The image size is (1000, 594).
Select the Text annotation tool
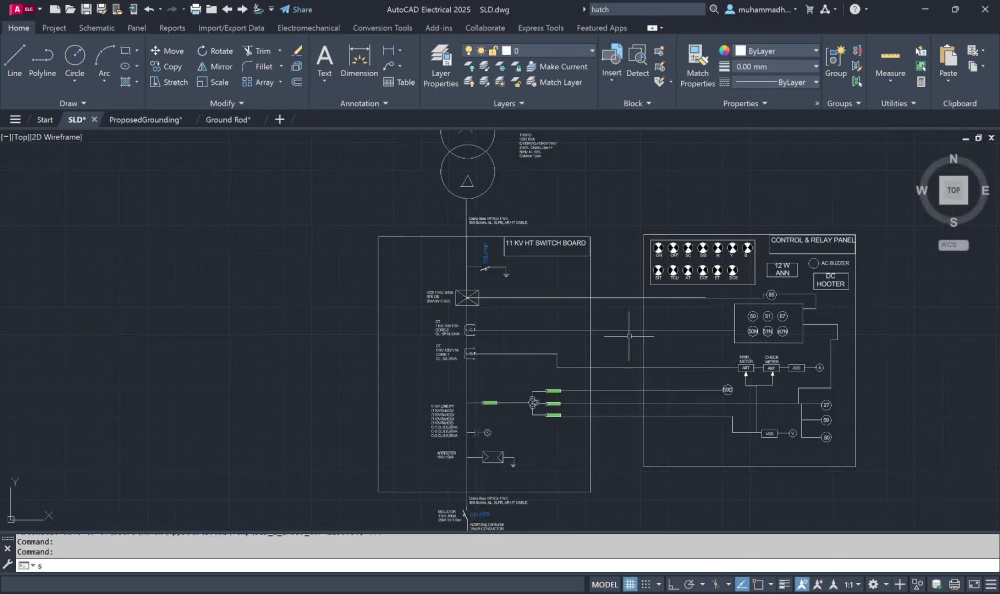pyautogui.click(x=325, y=61)
